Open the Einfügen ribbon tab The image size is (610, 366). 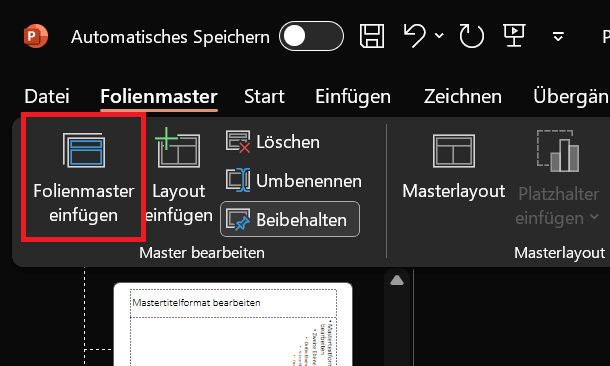click(353, 96)
